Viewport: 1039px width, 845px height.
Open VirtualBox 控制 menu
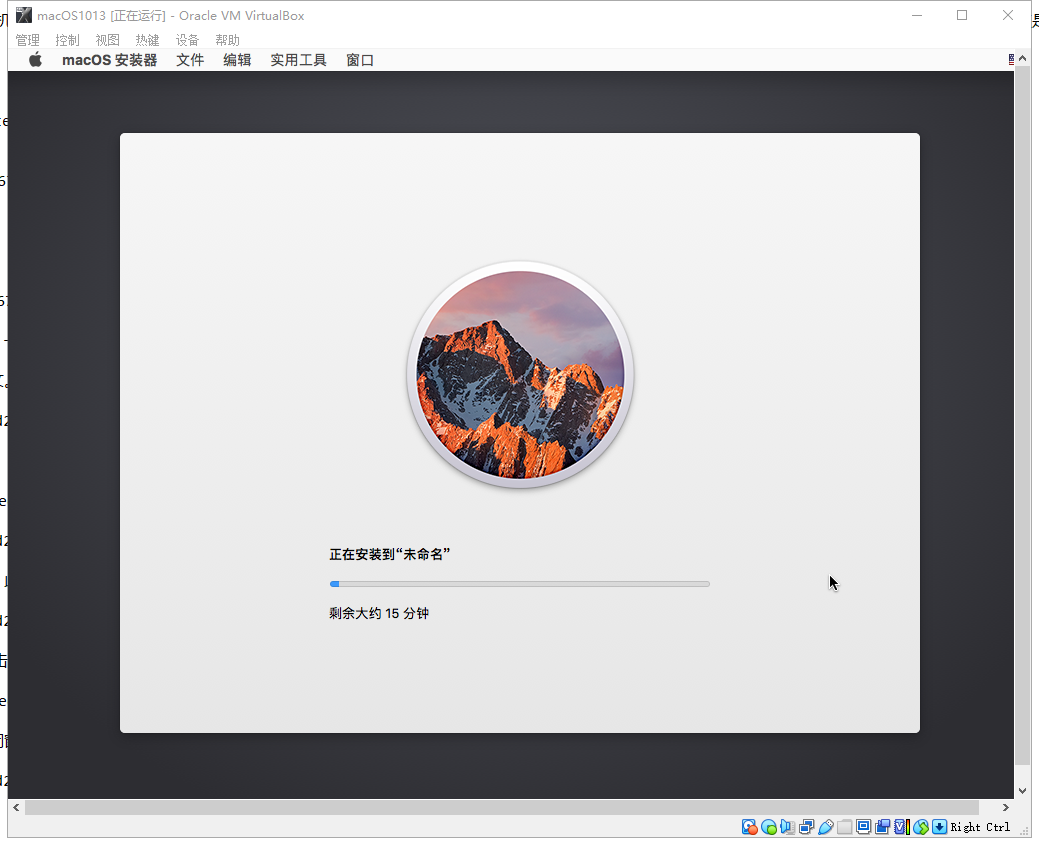68,40
